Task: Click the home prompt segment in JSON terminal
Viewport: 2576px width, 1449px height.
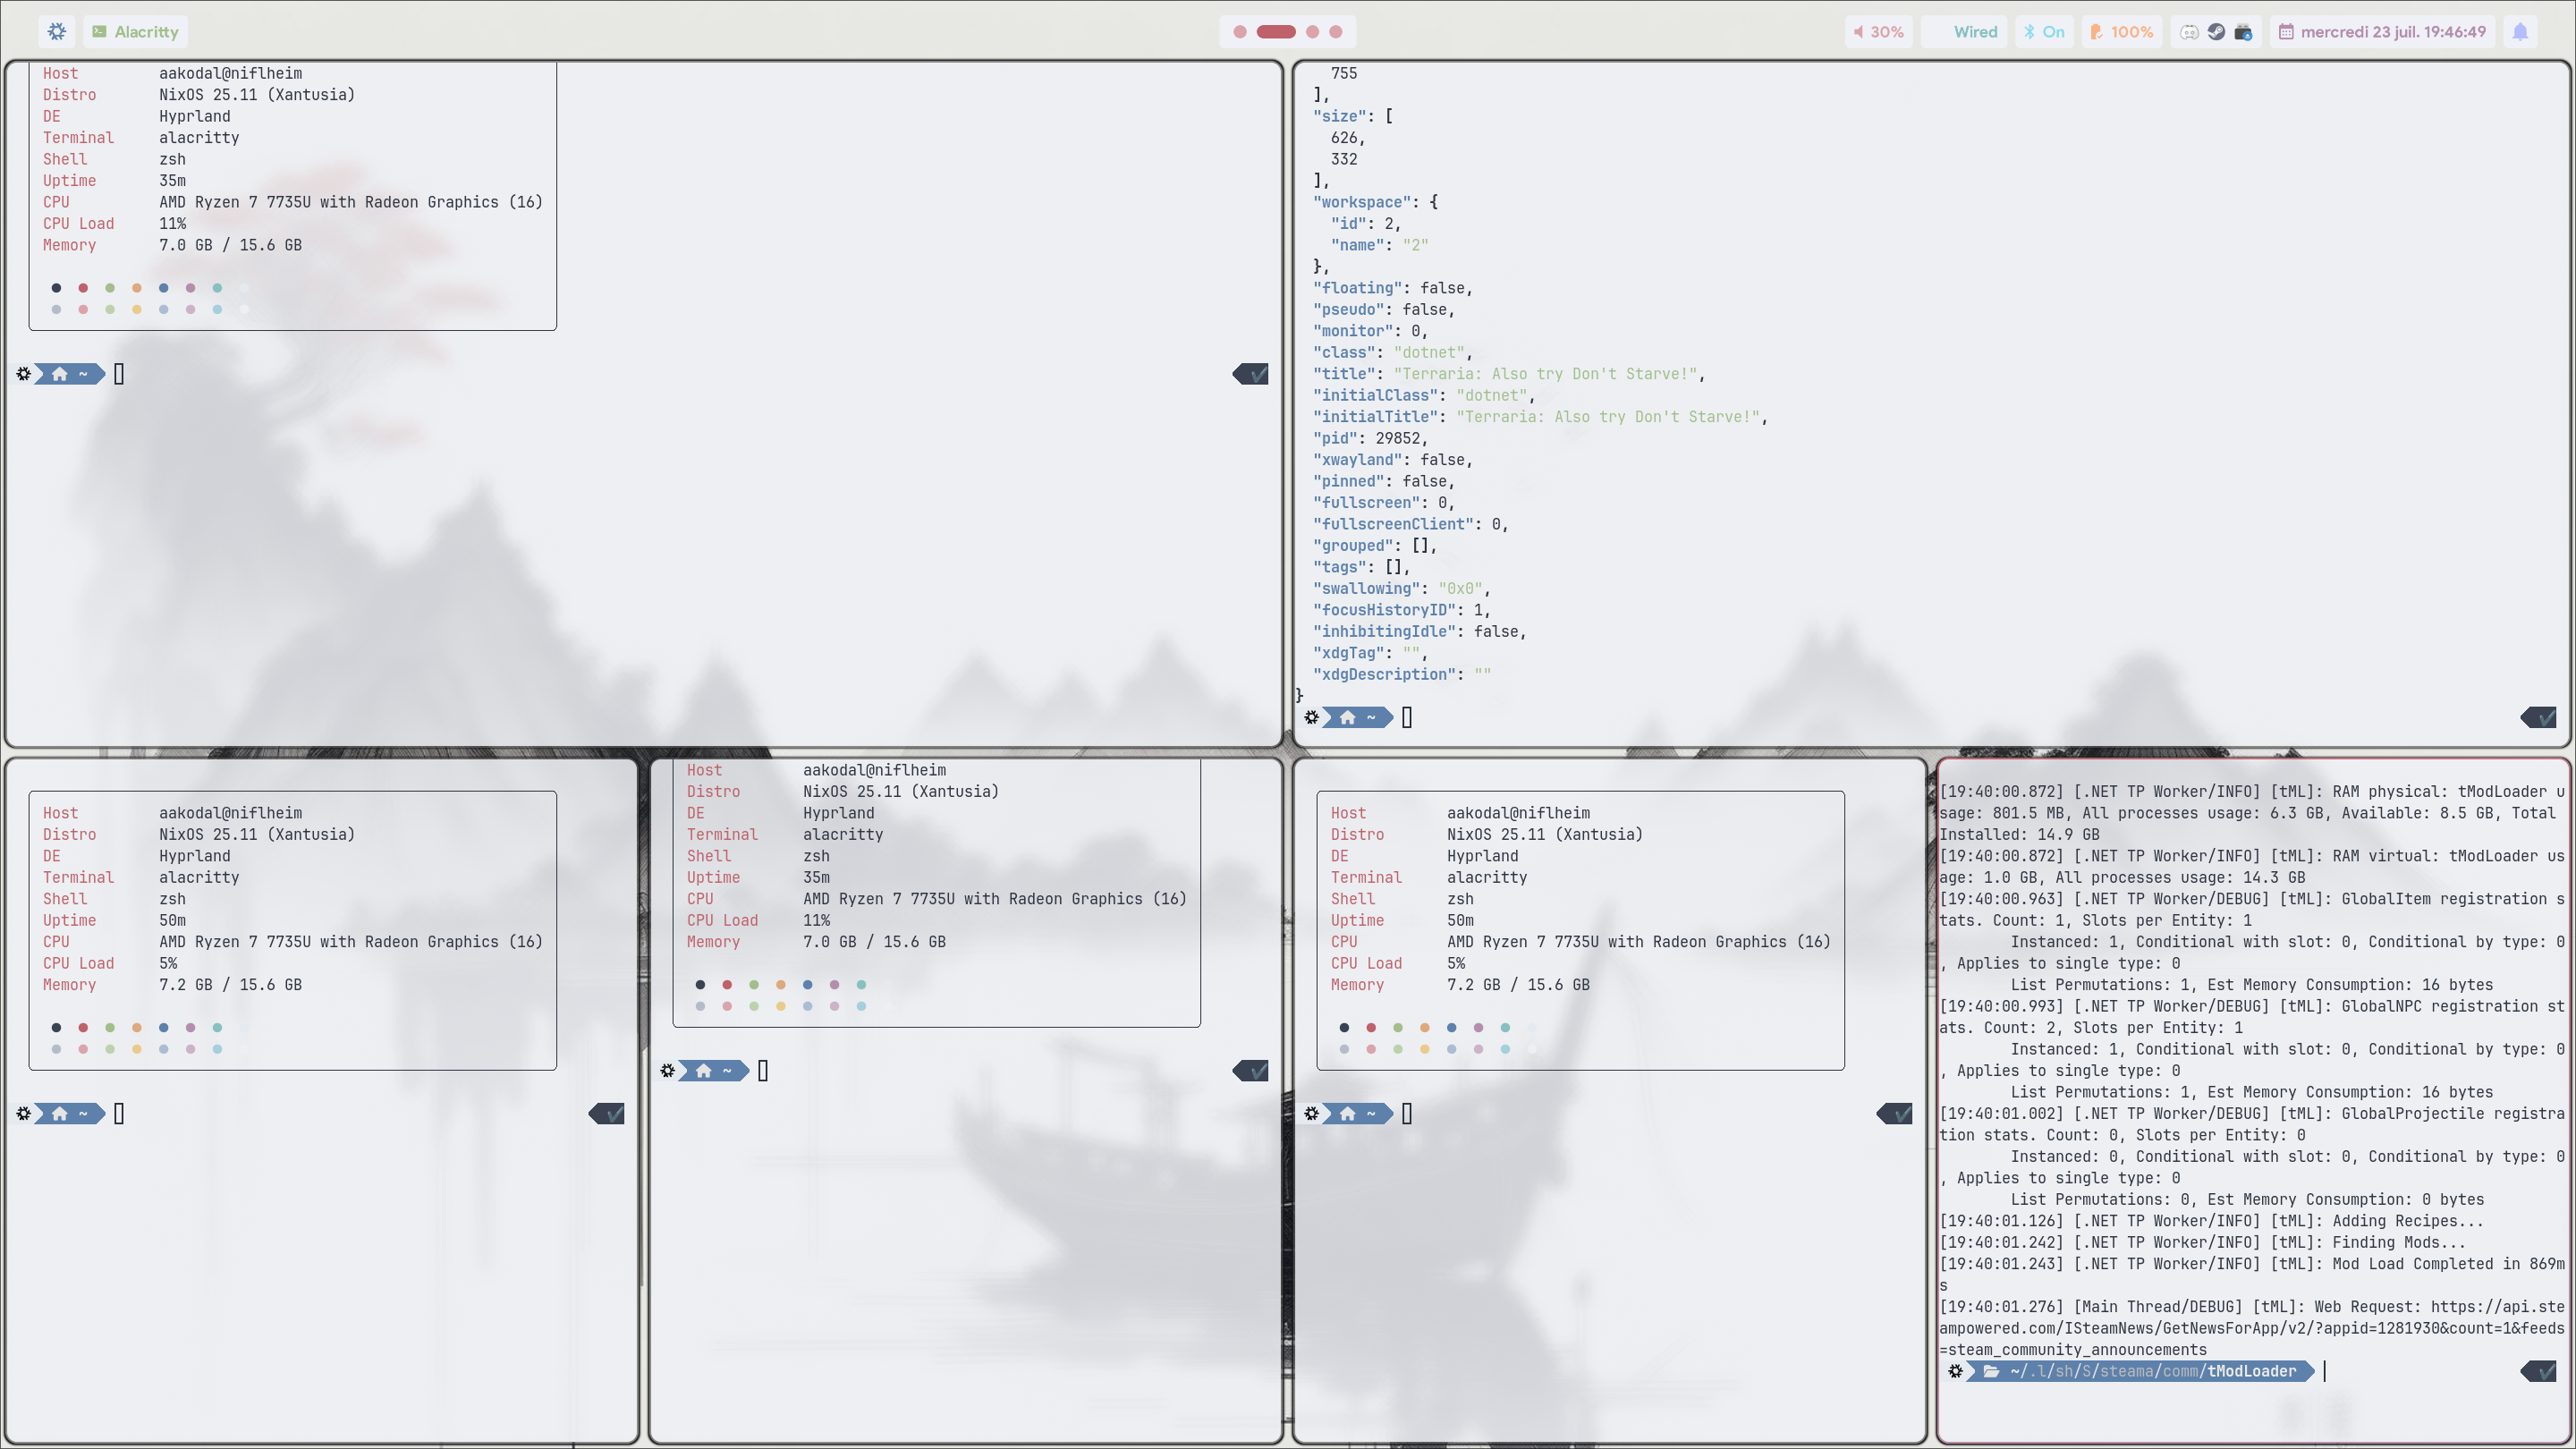Action: pyautogui.click(x=1358, y=717)
